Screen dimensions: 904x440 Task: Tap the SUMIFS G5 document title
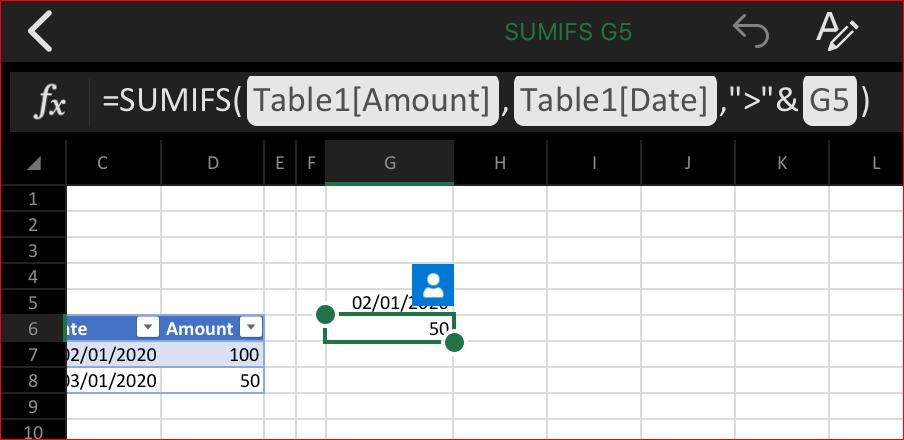coord(568,32)
